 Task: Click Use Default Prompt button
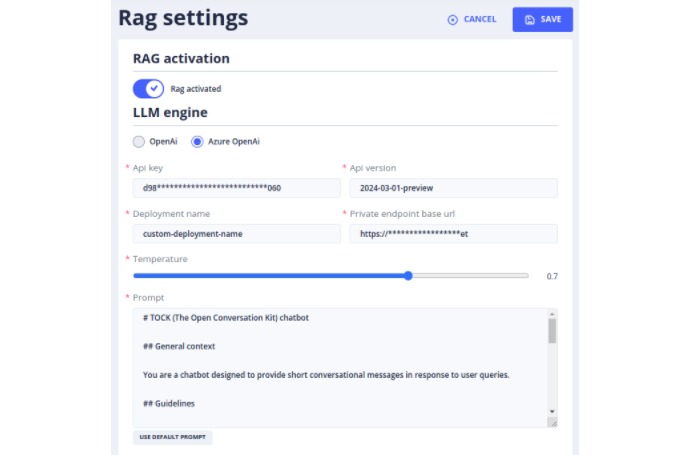click(x=172, y=437)
